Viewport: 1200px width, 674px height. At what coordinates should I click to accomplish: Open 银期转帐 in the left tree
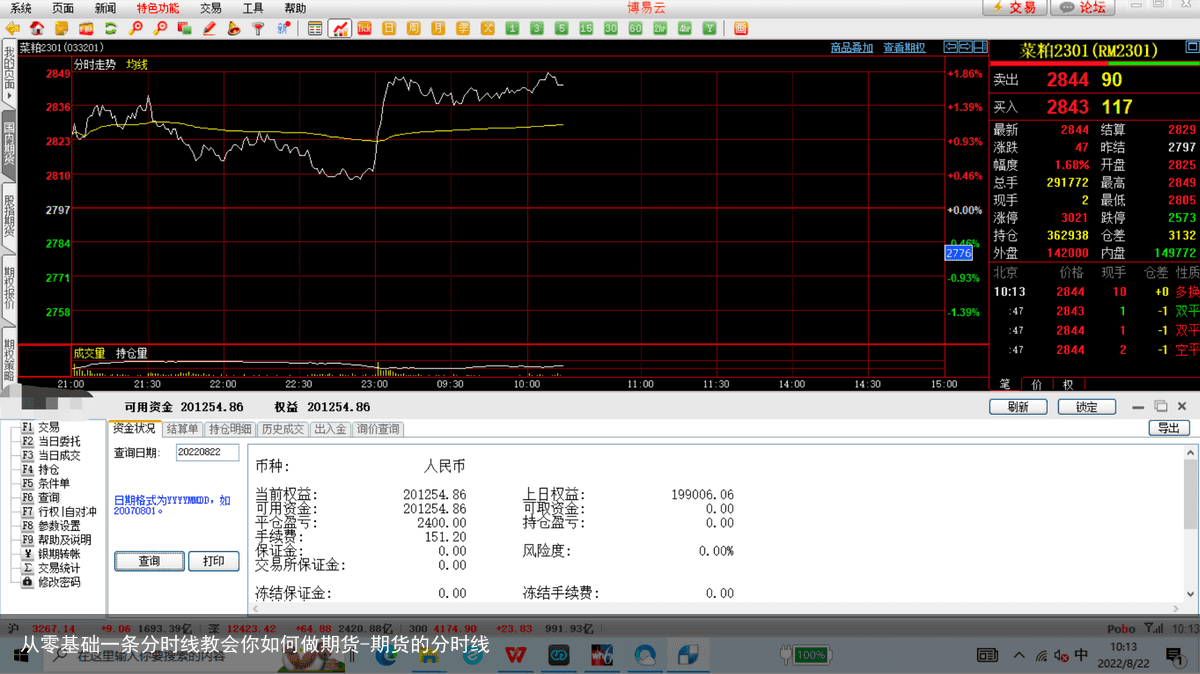tap(59, 554)
